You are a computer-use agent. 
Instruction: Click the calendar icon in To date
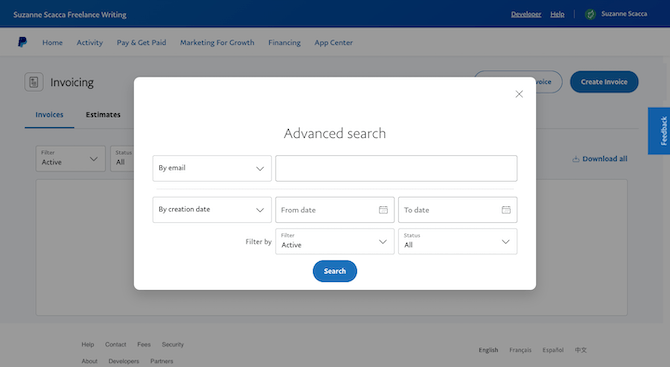(506, 210)
